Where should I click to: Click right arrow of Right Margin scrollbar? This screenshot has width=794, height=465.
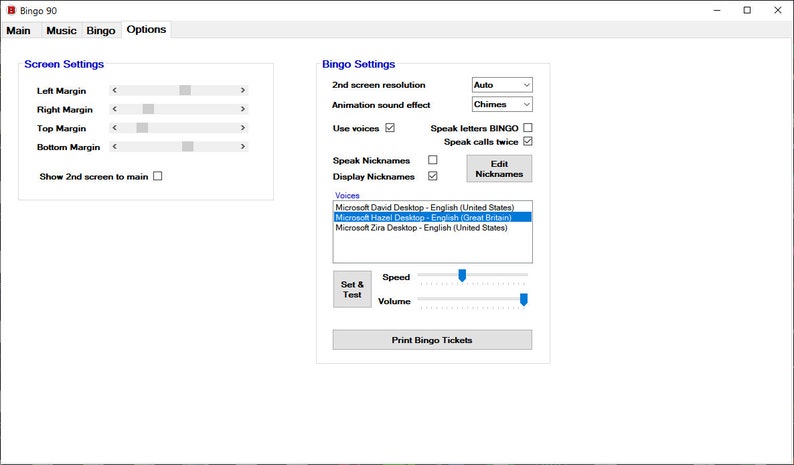[243, 109]
